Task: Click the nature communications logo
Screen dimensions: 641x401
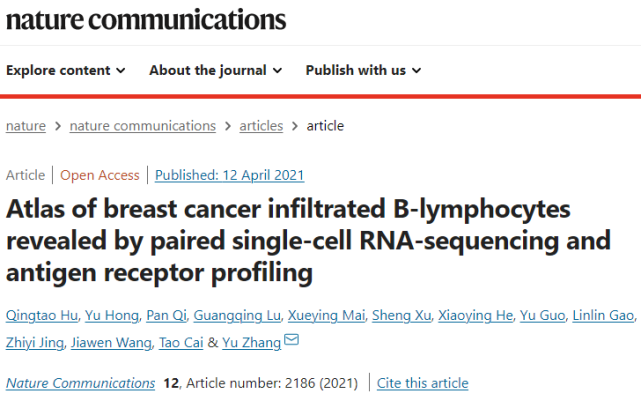Action: pyautogui.click(x=146, y=21)
